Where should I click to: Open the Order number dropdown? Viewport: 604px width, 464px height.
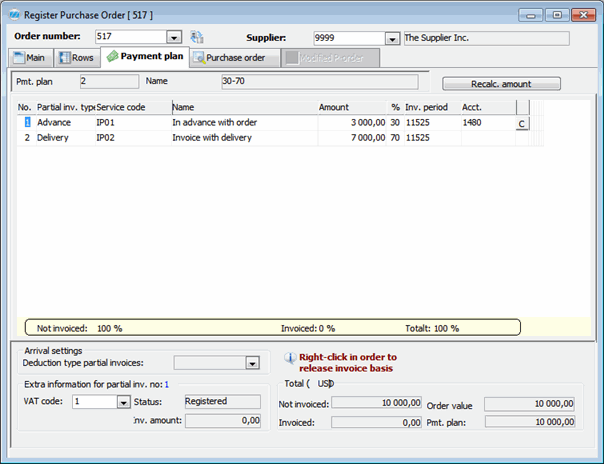174,38
